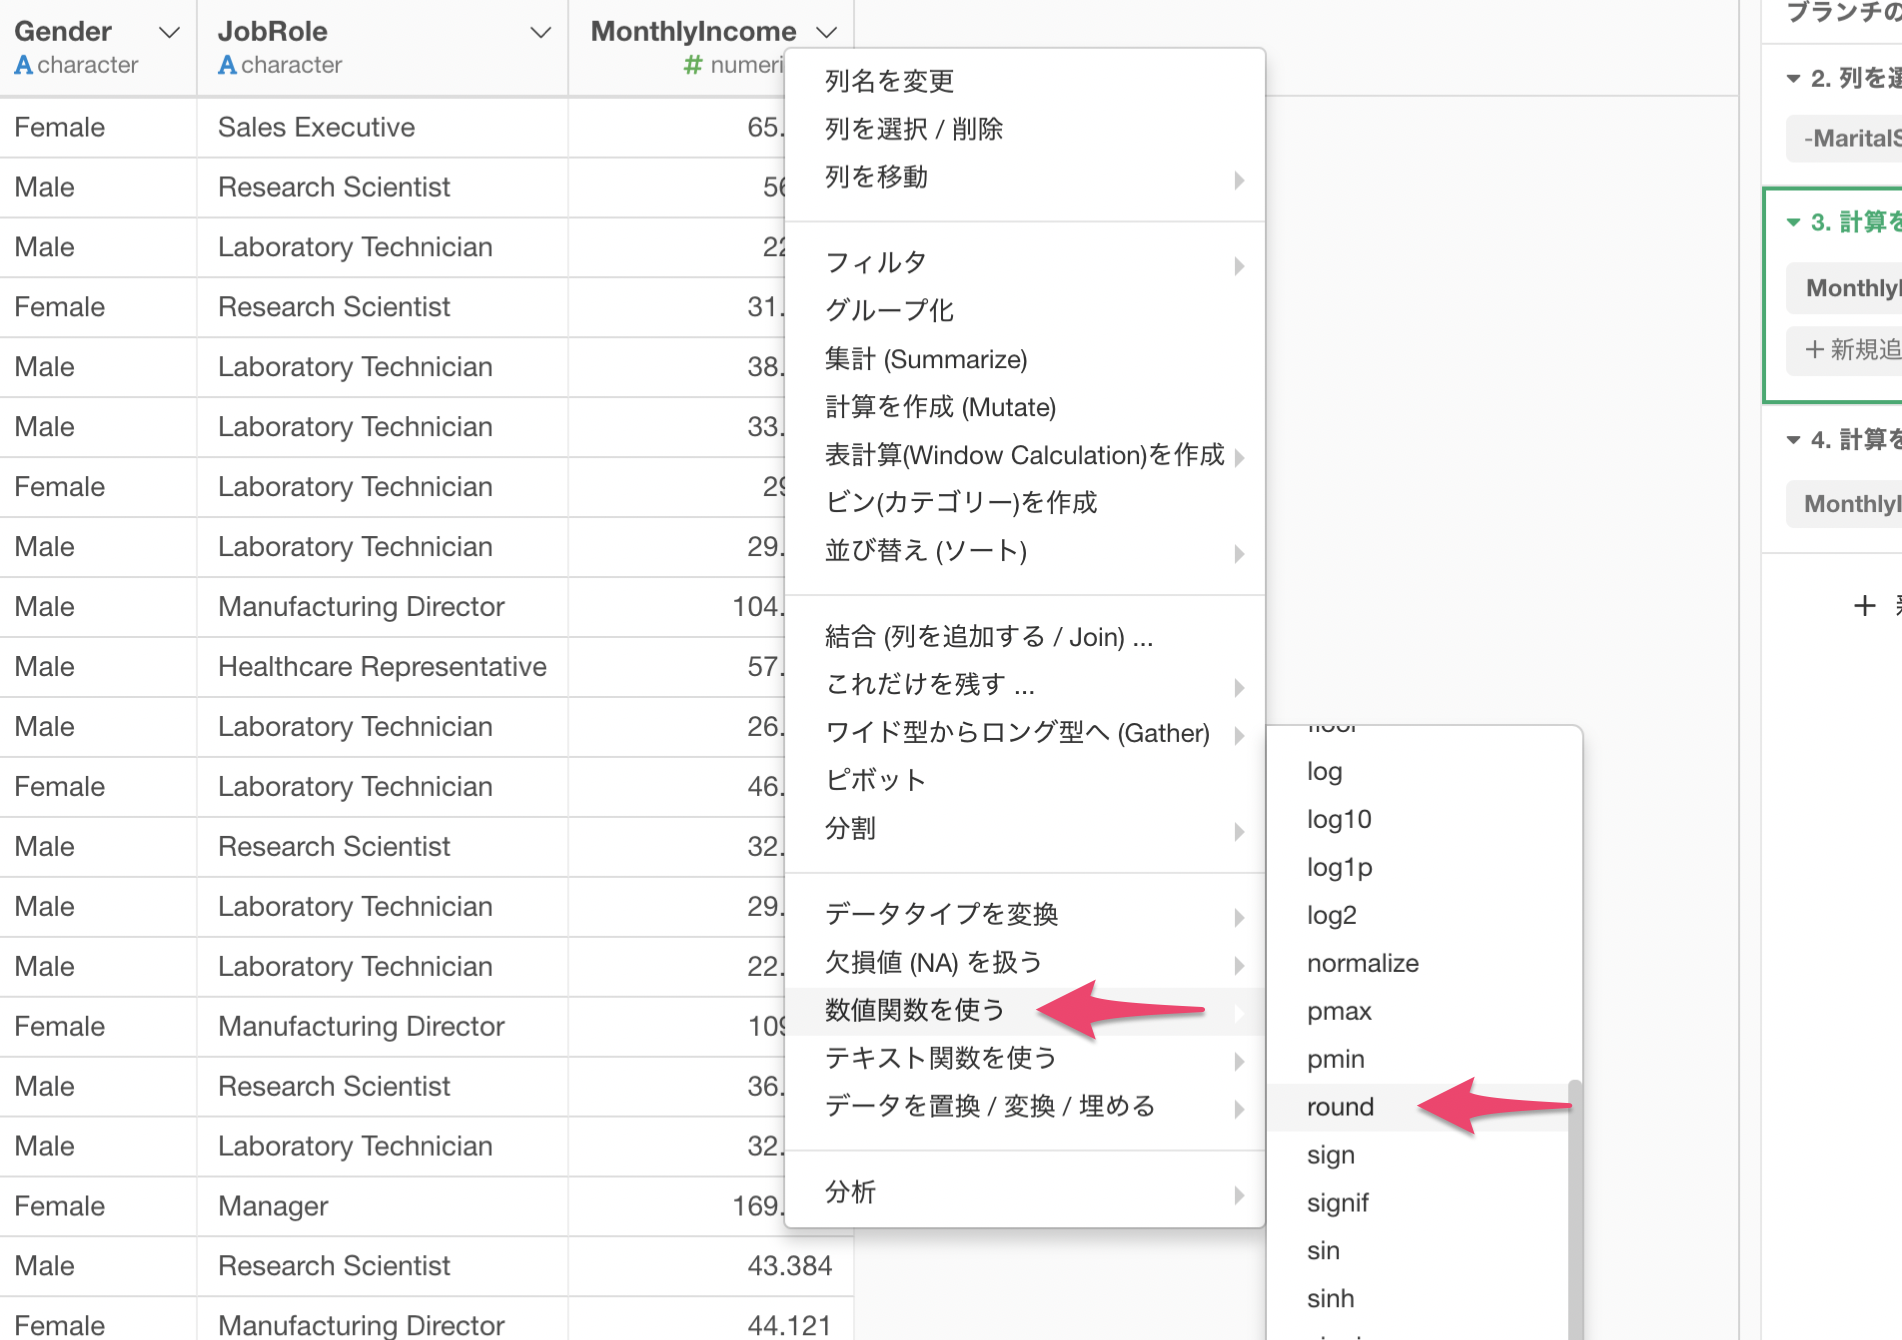The width and height of the screenshot is (1902, 1340).
Task: Click the character type icon under JobRole
Action: [227, 65]
